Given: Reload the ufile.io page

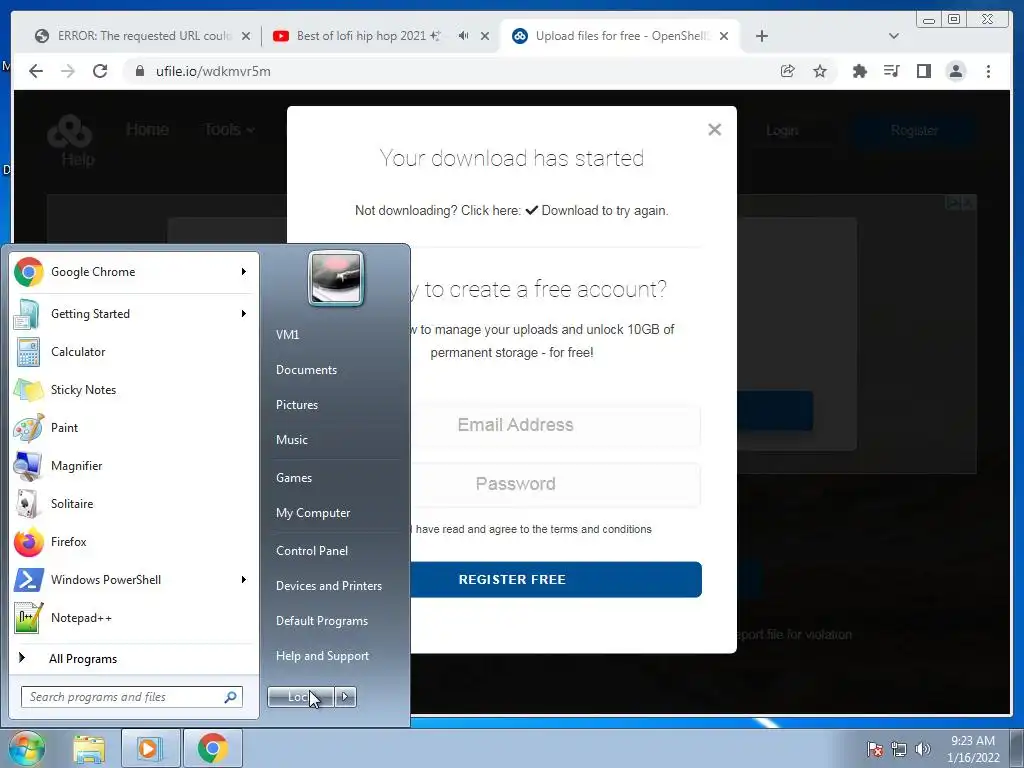Looking at the screenshot, I should 100,71.
